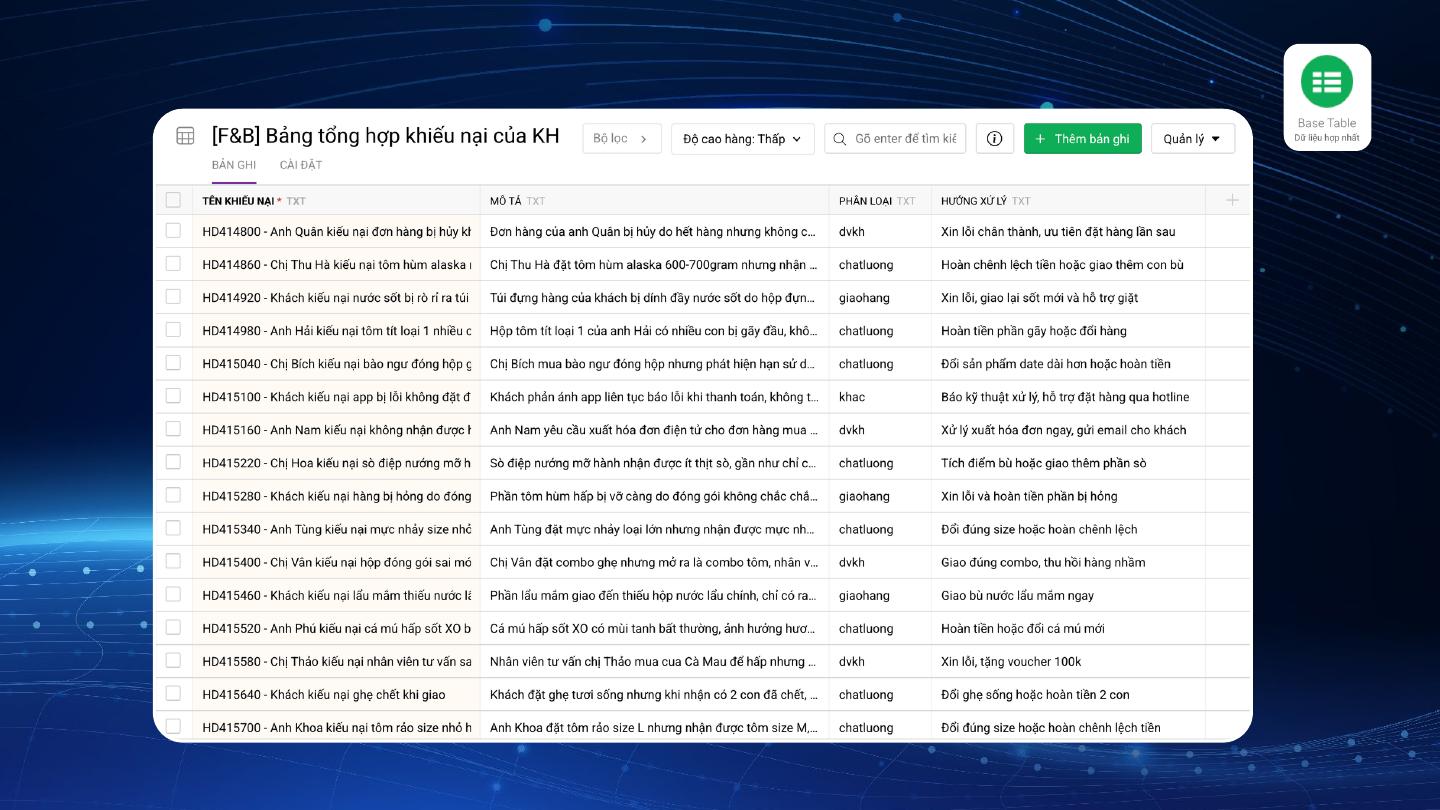Select the BẢN GHI tab

234,165
